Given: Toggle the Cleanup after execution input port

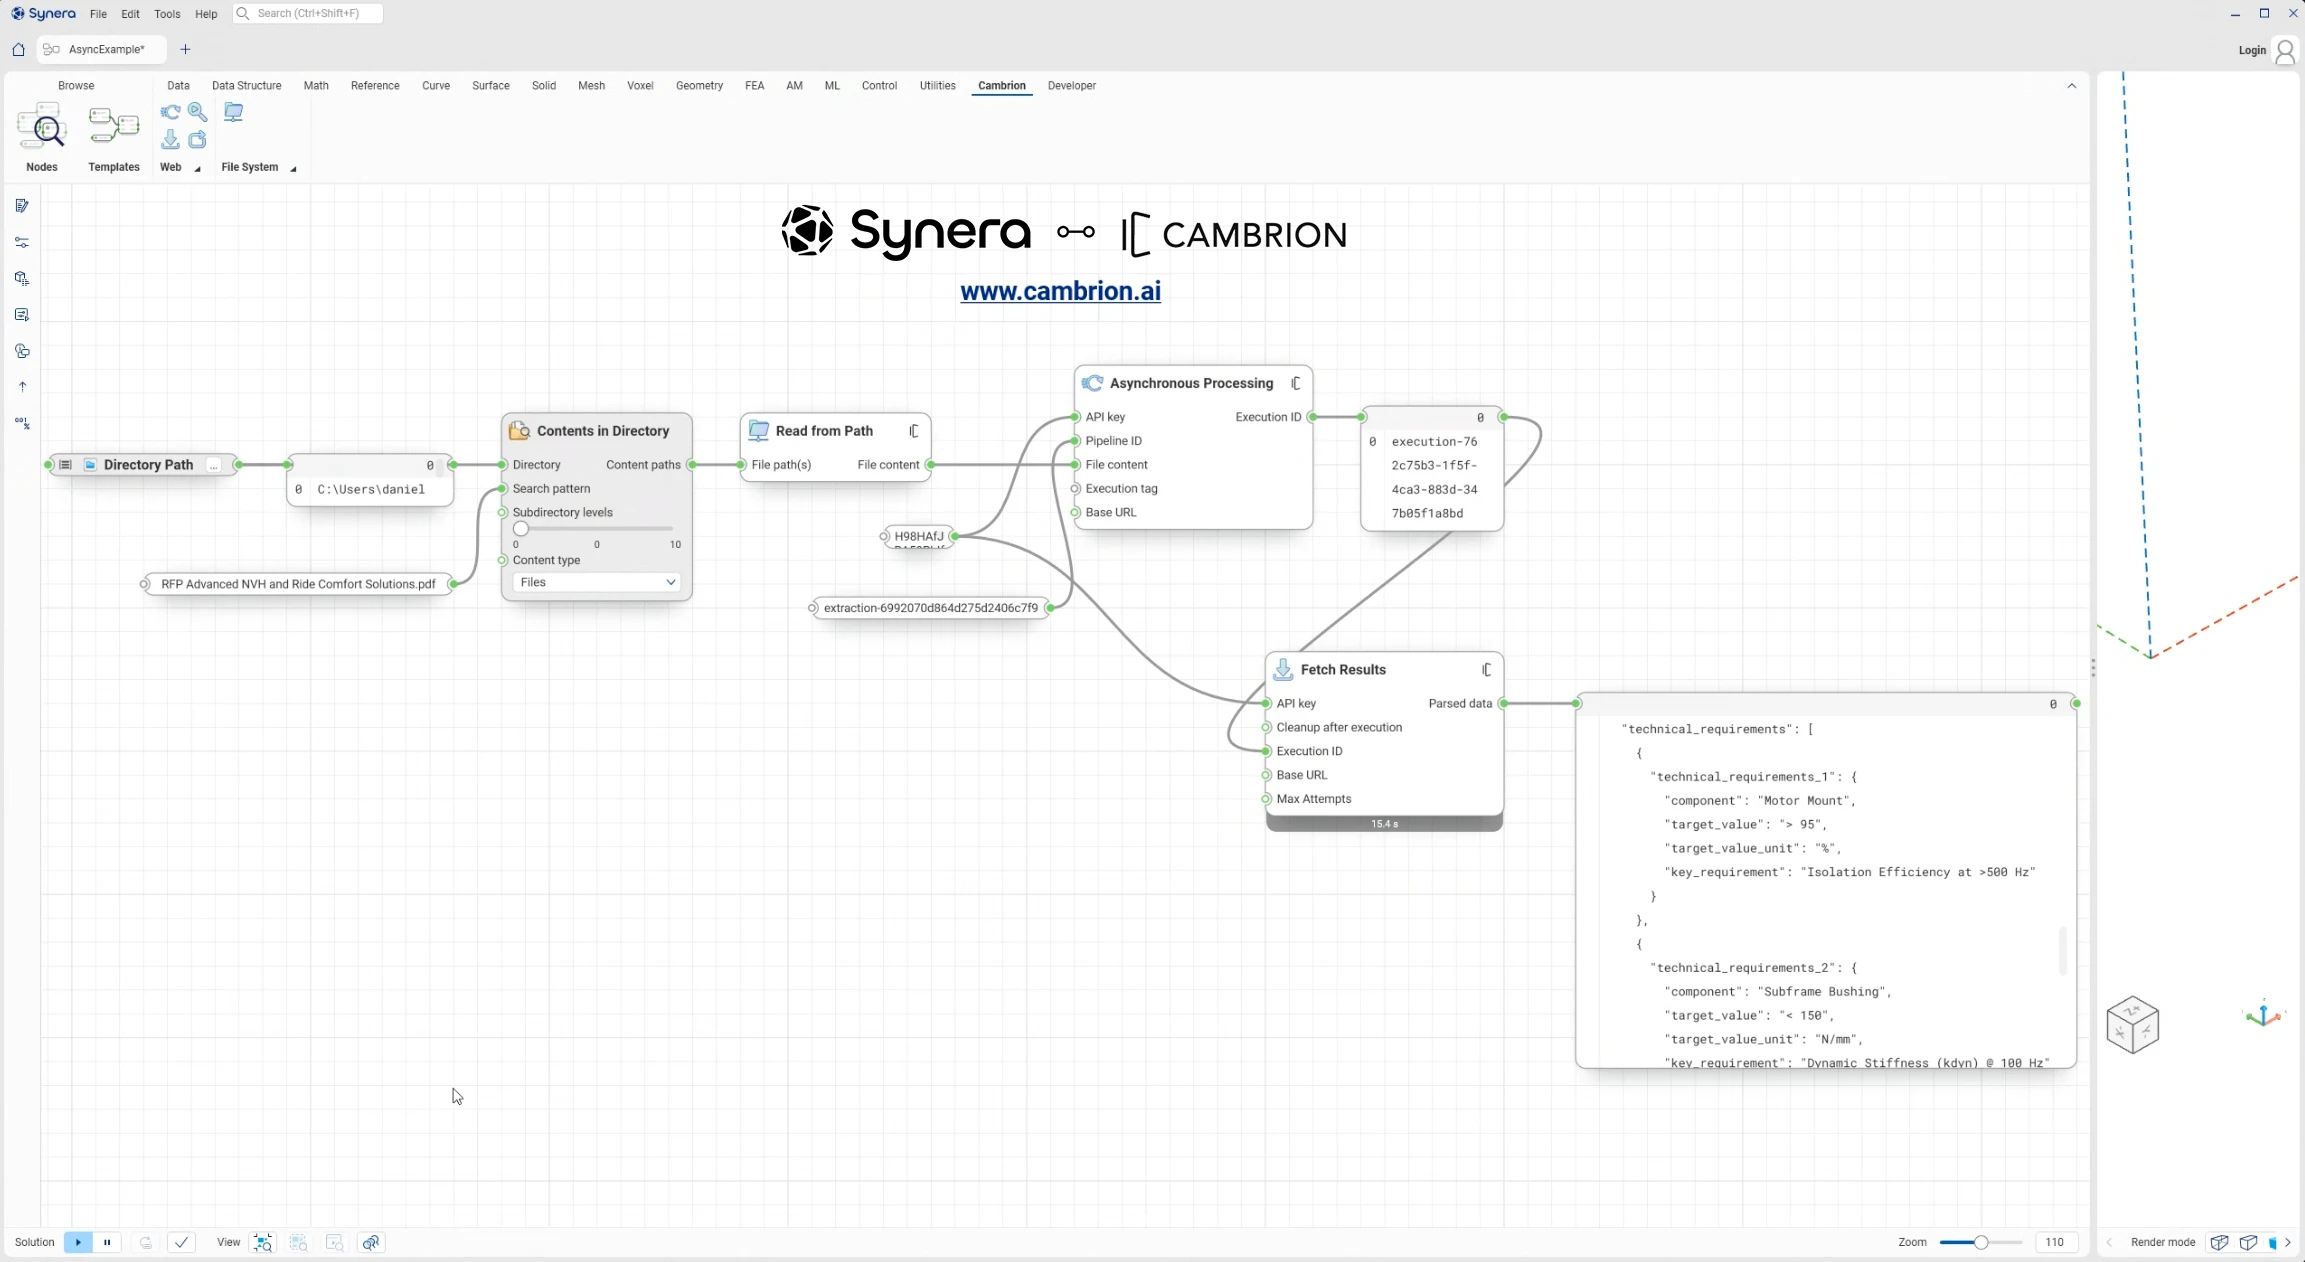Looking at the screenshot, I should pos(1267,727).
